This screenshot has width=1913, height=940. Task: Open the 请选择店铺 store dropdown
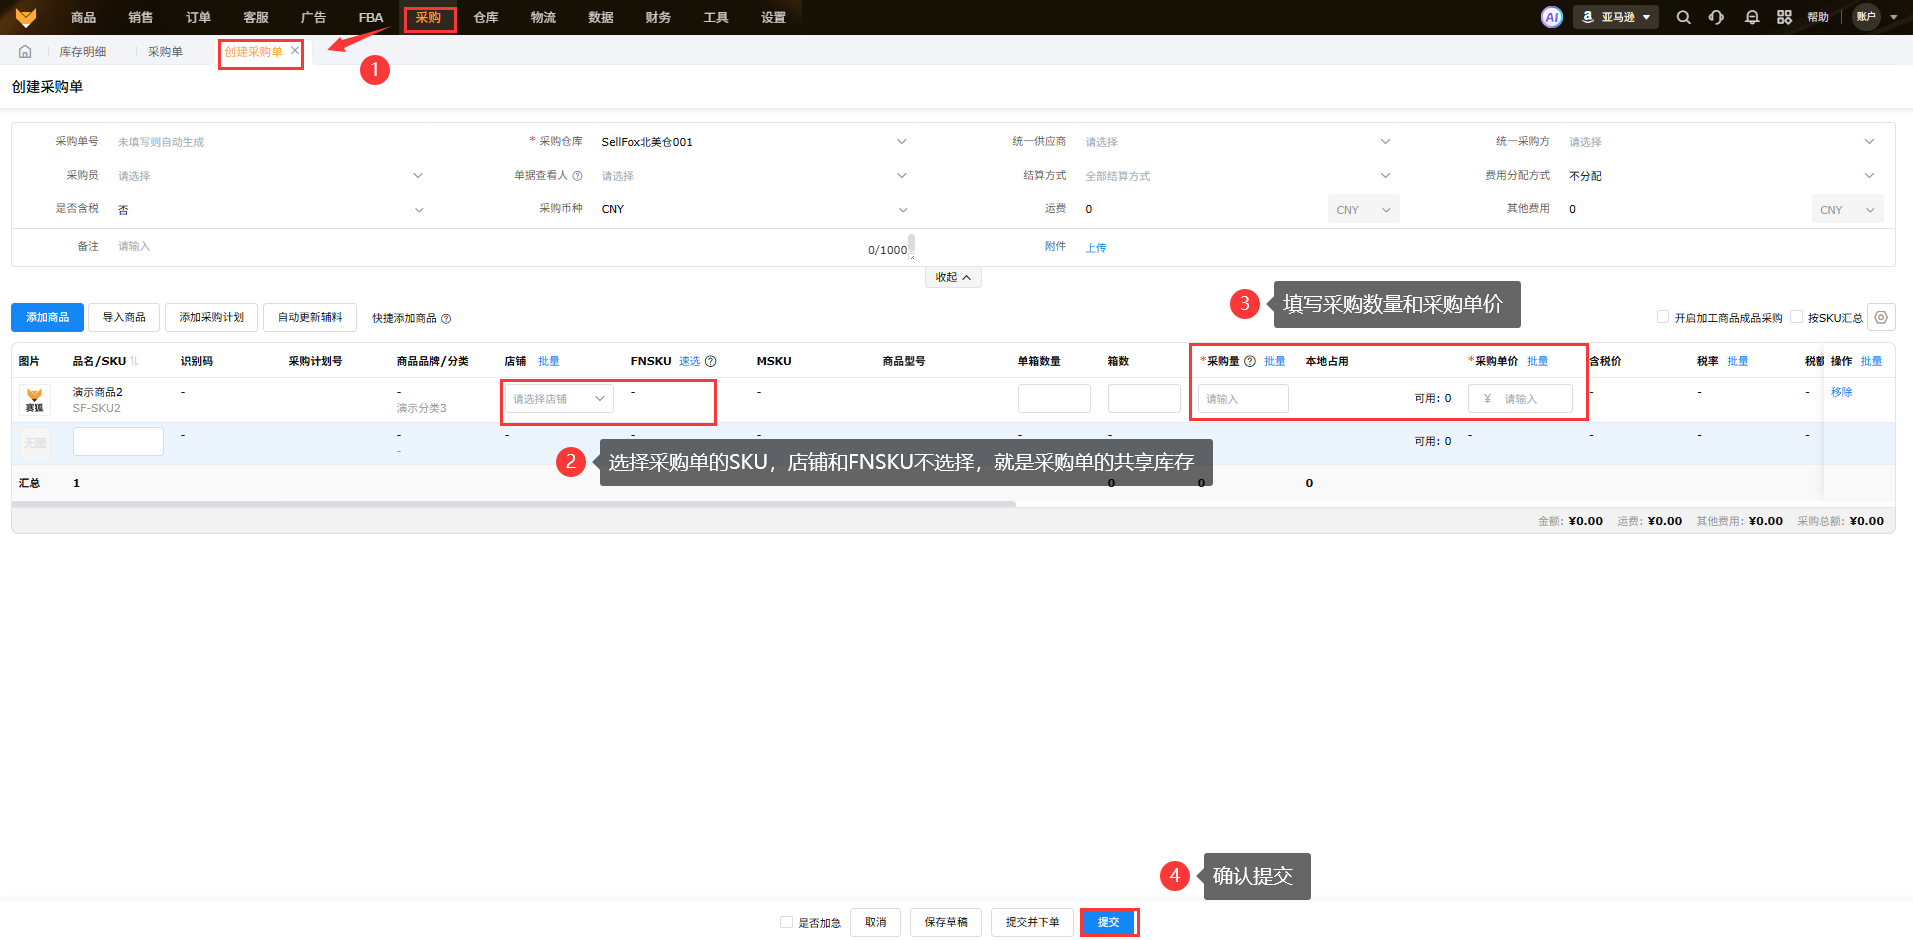point(558,399)
